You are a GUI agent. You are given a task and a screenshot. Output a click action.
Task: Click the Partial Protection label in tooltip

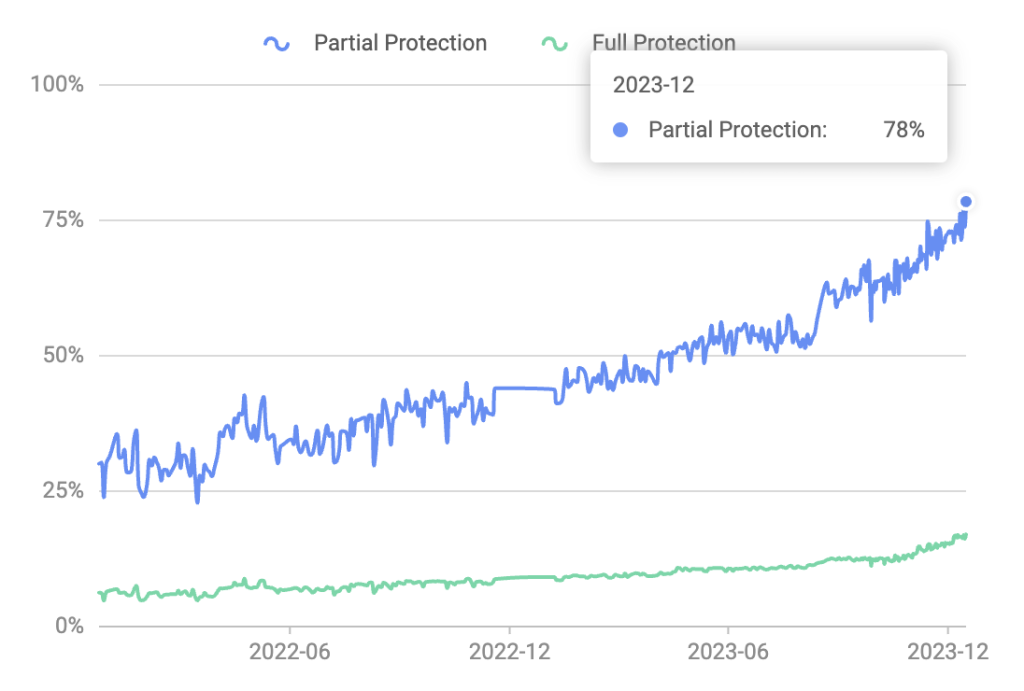click(738, 130)
